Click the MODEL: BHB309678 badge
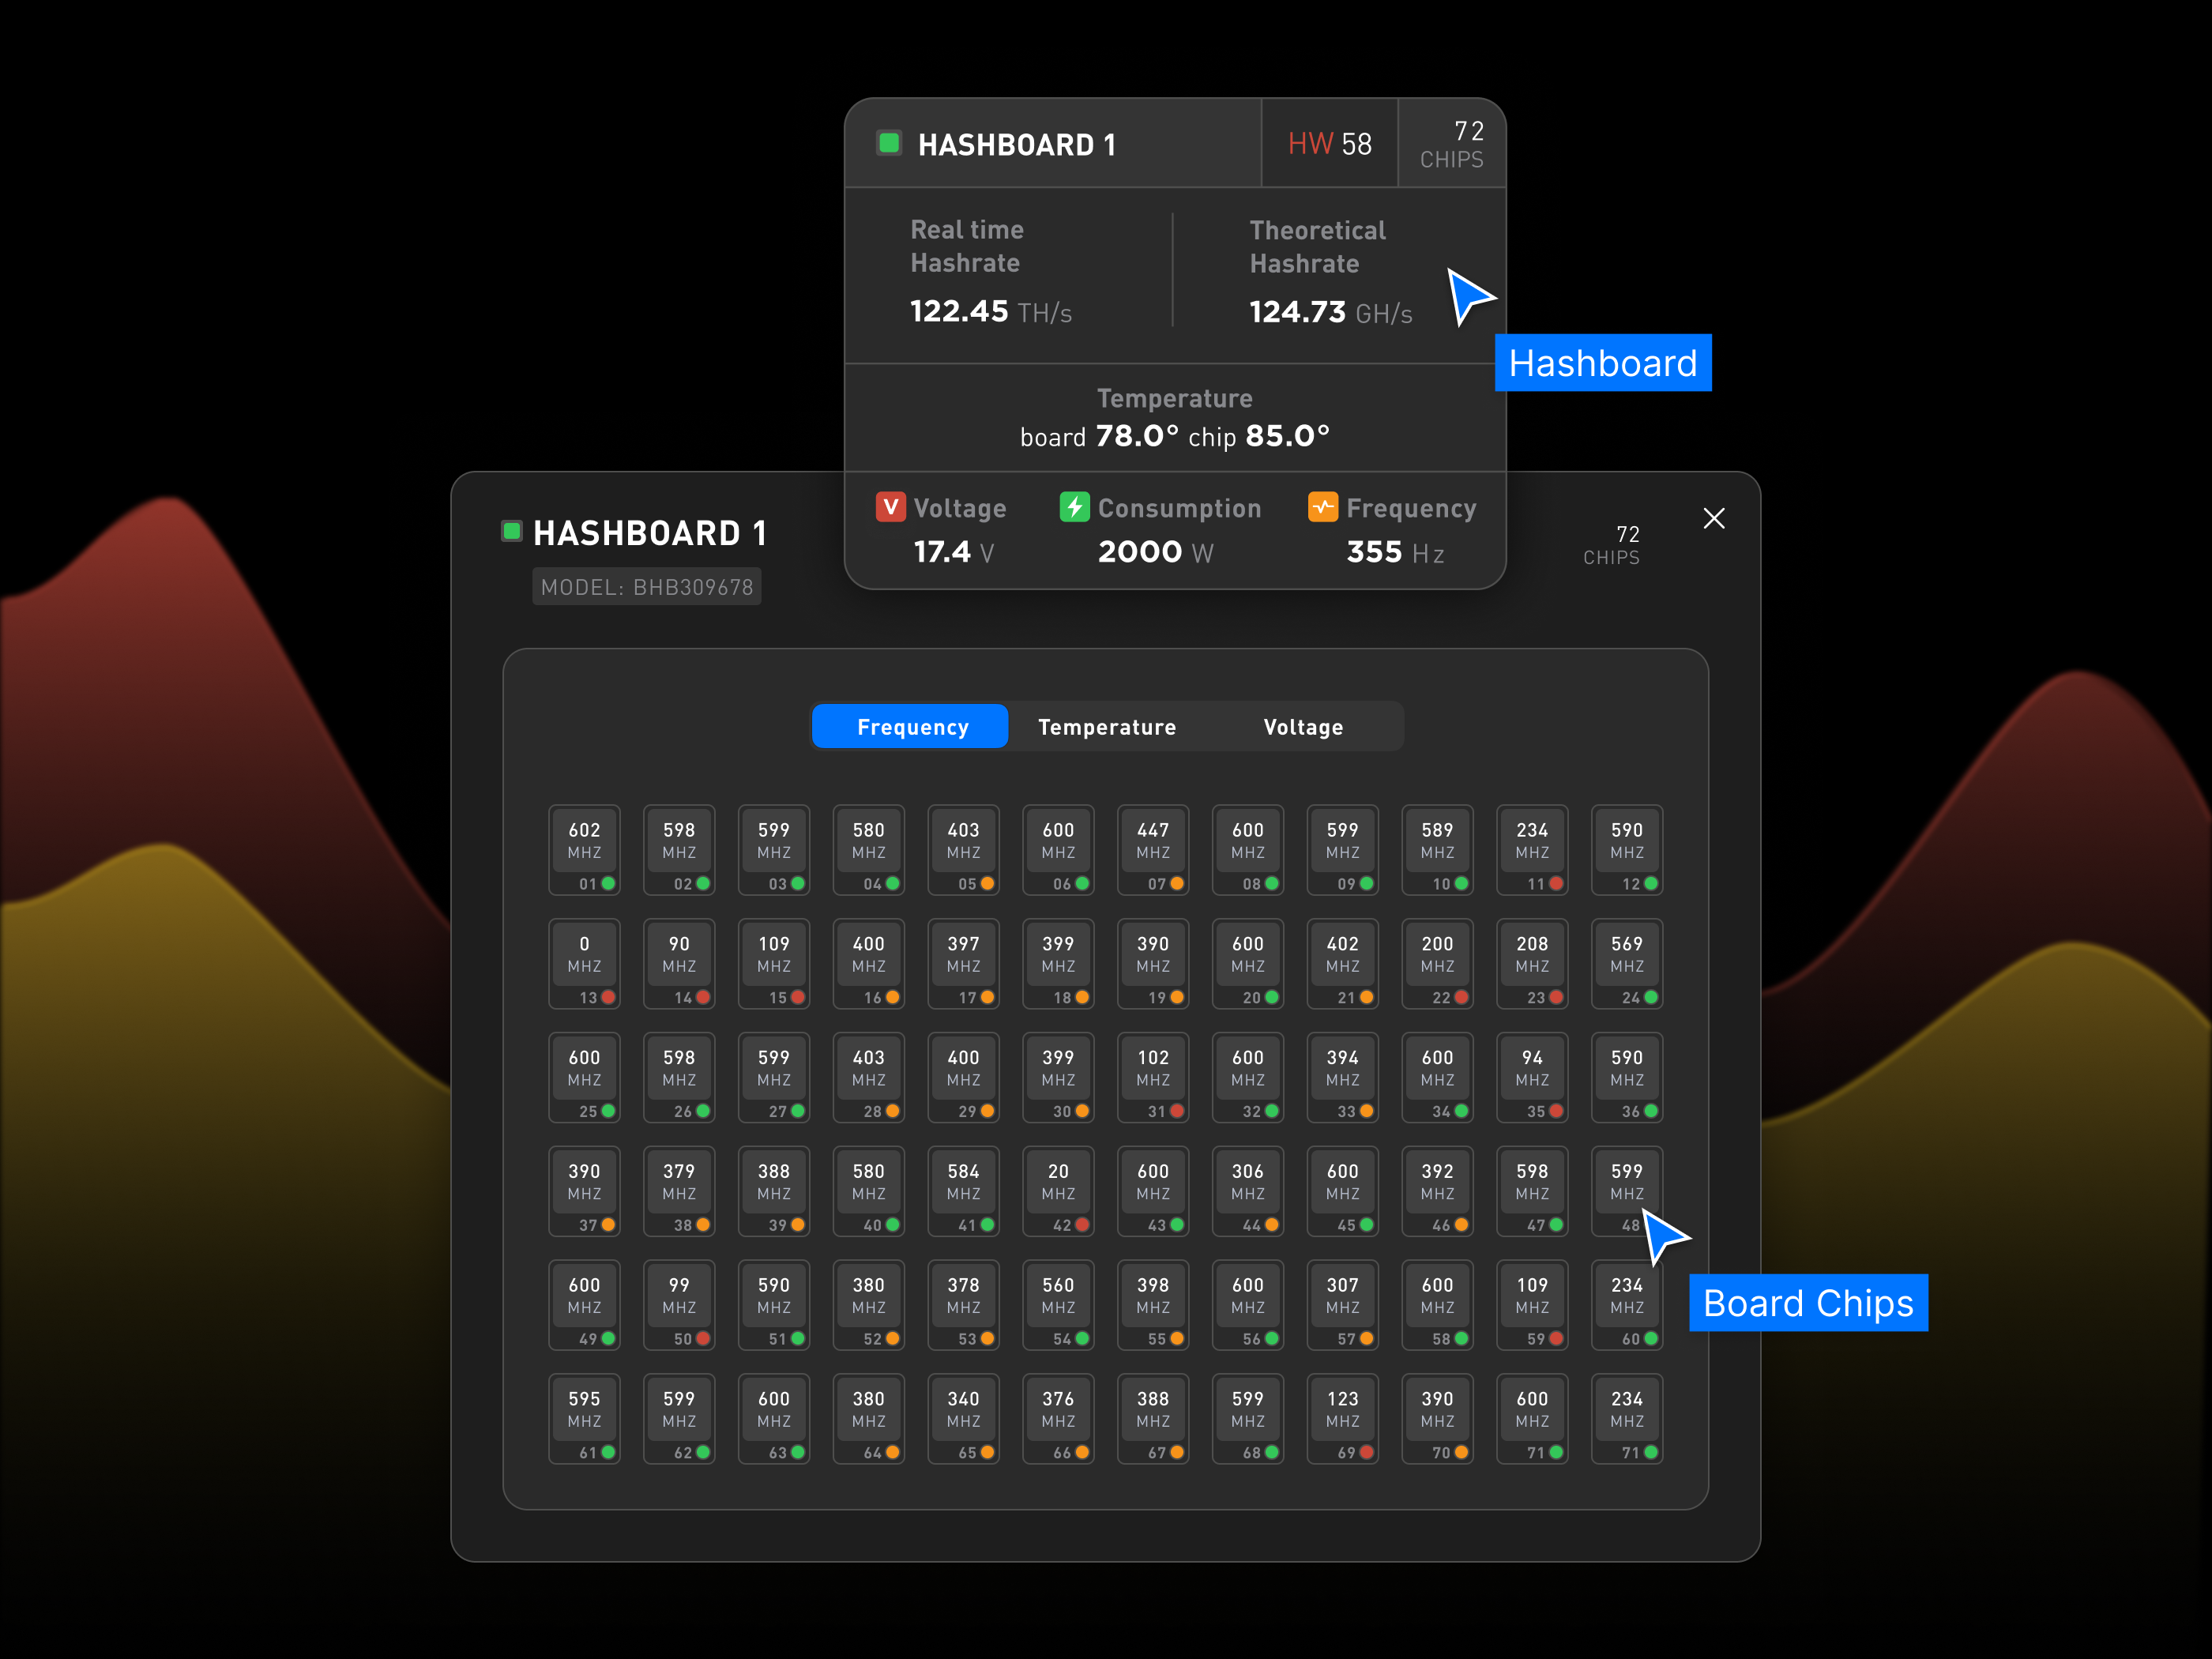The width and height of the screenshot is (2212, 1659). tap(647, 586)
